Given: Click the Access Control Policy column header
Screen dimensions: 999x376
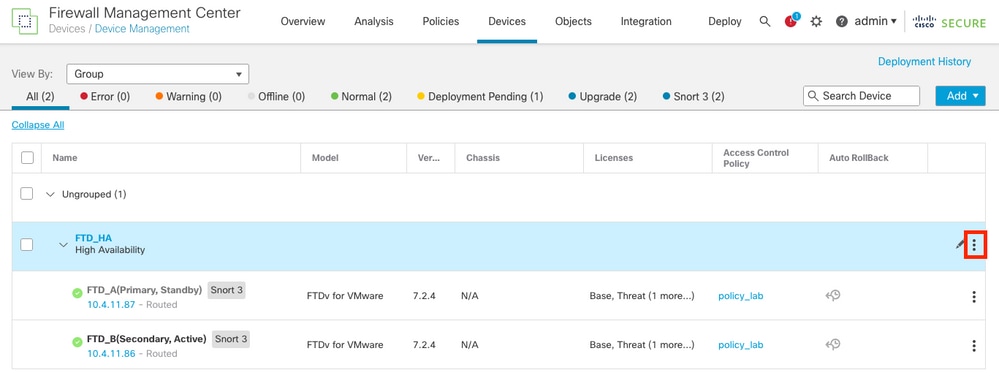Looking at the screenshot, I should [x=756, y=158].
